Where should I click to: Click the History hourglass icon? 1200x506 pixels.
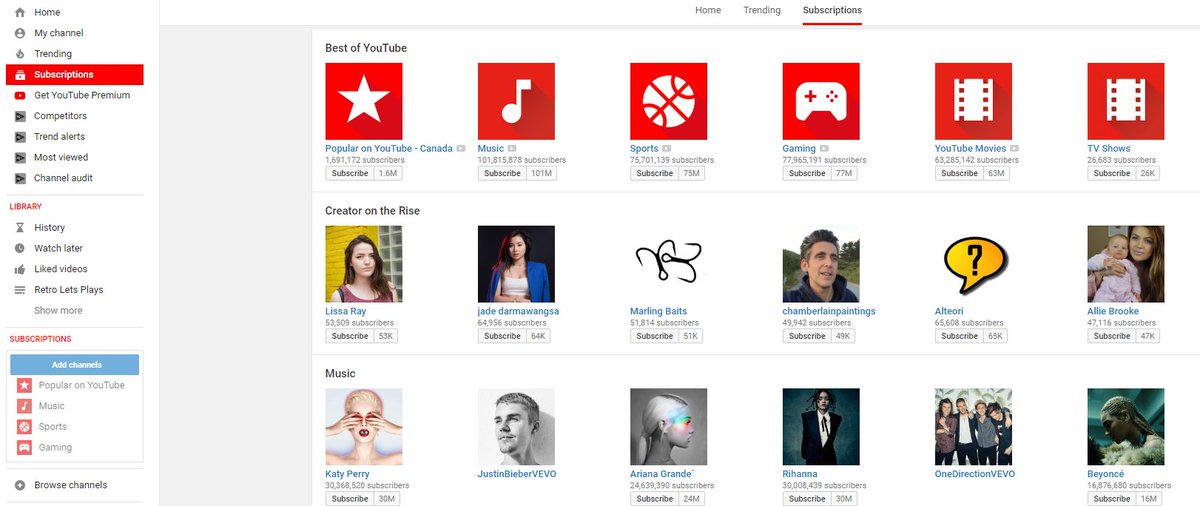click(x=20, y=228)
